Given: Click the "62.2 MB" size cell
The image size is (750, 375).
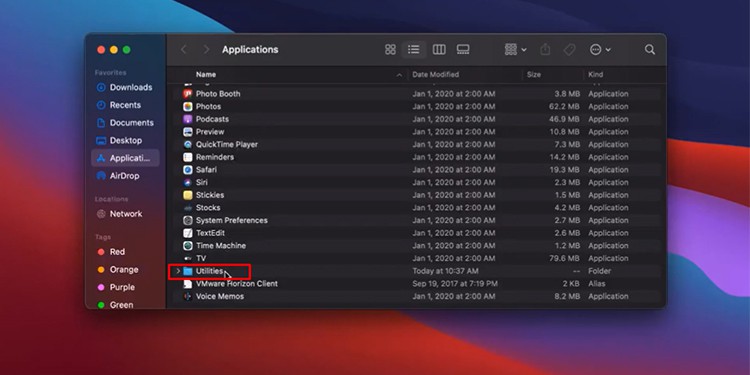Looking at the screenshot, I should [x=564, y=107].
